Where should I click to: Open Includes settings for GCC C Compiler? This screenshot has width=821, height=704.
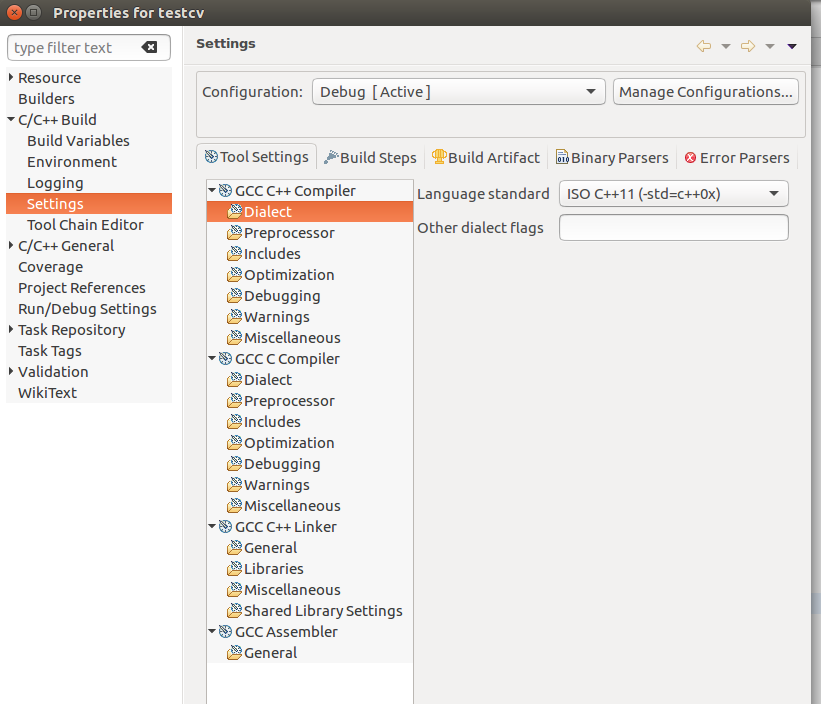264,421
